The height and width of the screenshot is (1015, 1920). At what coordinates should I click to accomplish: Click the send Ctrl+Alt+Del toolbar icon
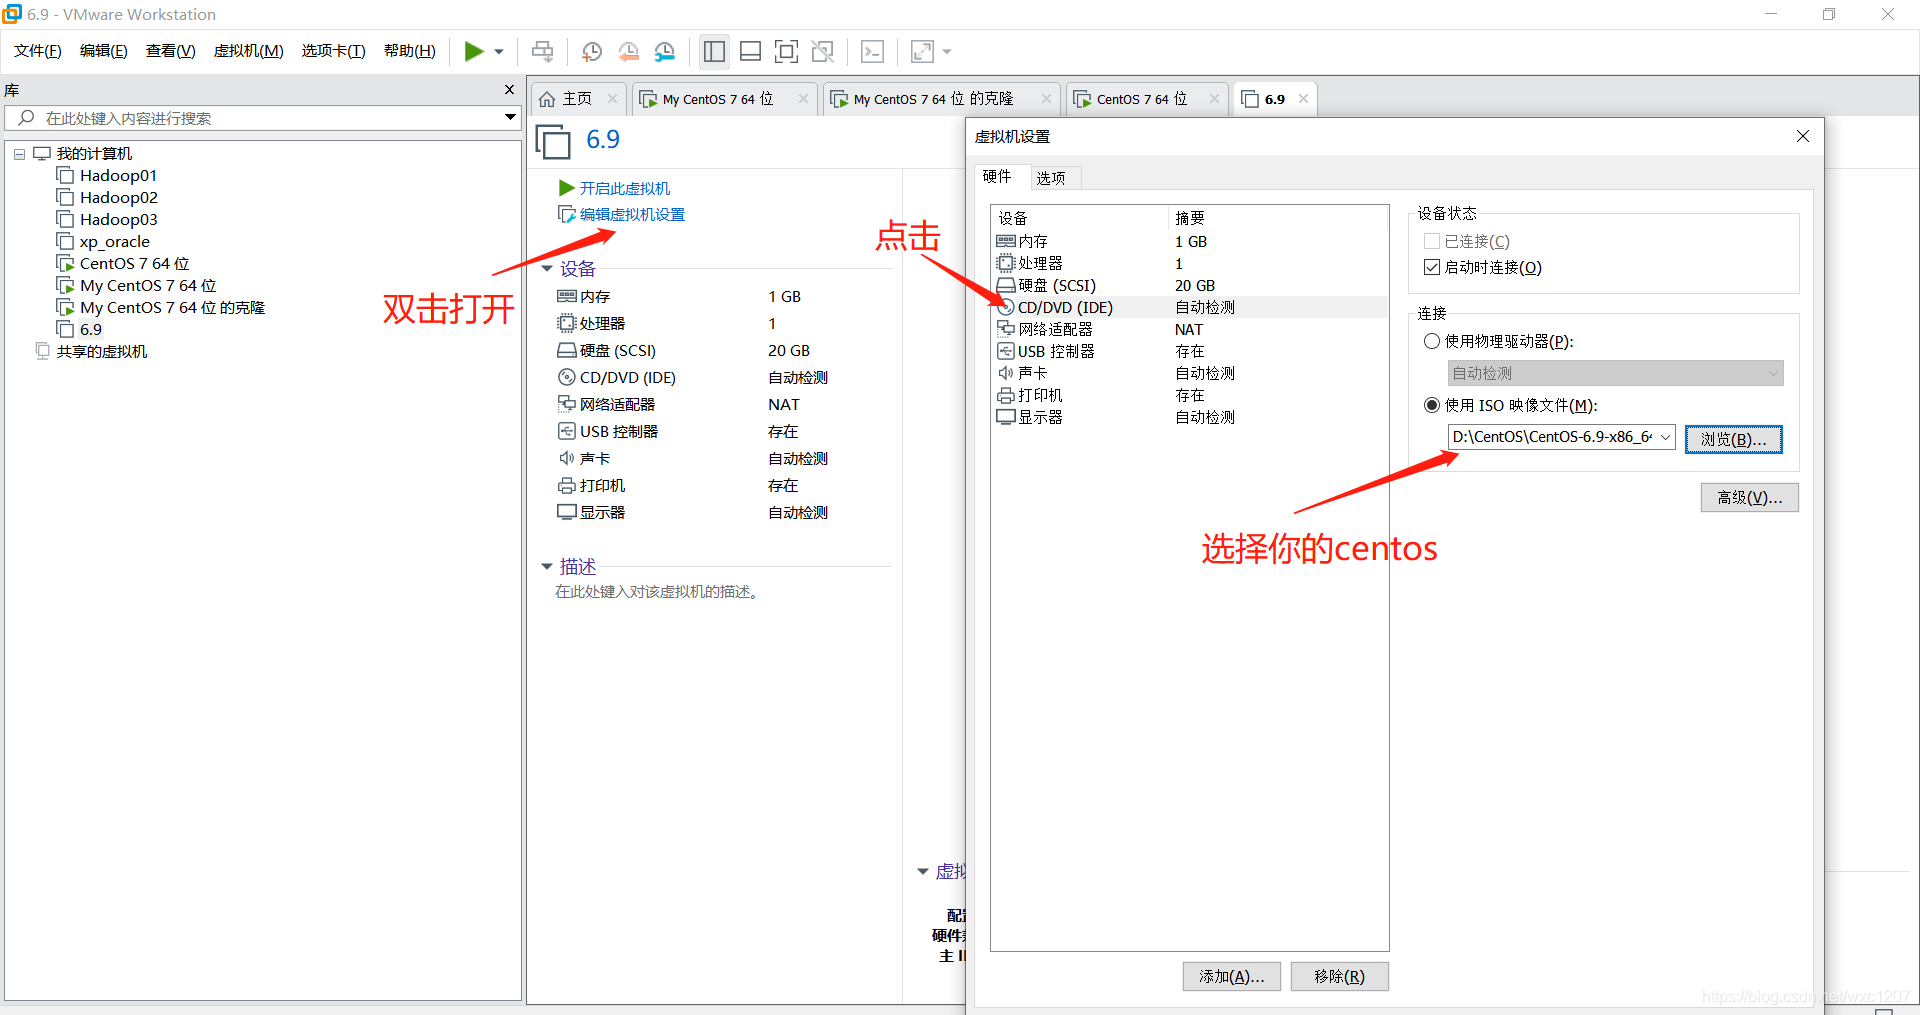pyautogui.click(x=543, y=51)
